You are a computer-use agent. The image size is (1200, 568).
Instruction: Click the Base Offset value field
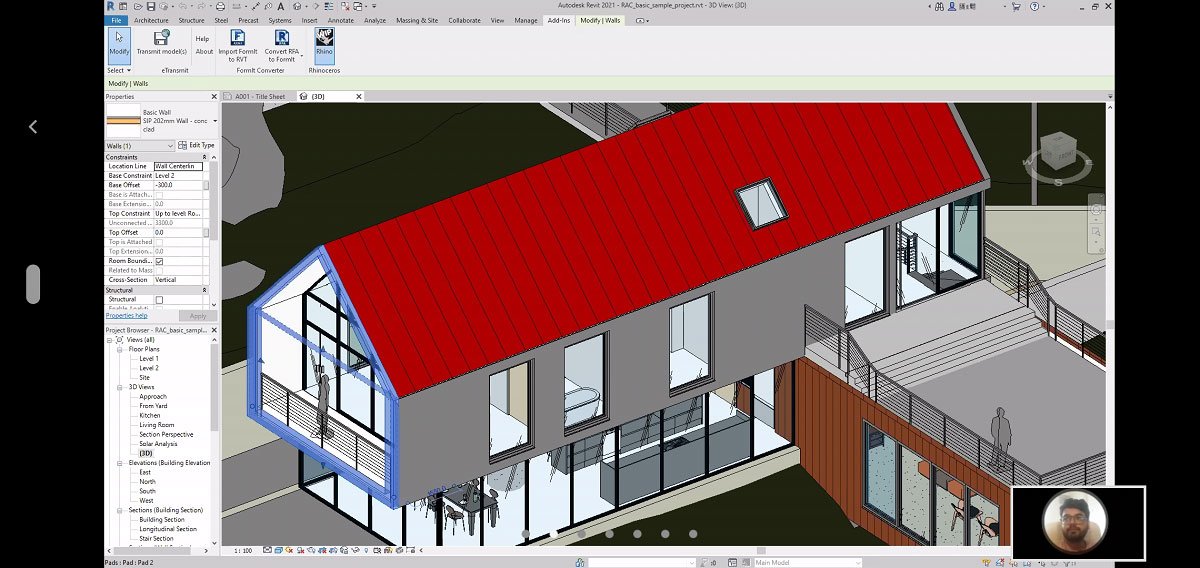[x=177, y=185]
